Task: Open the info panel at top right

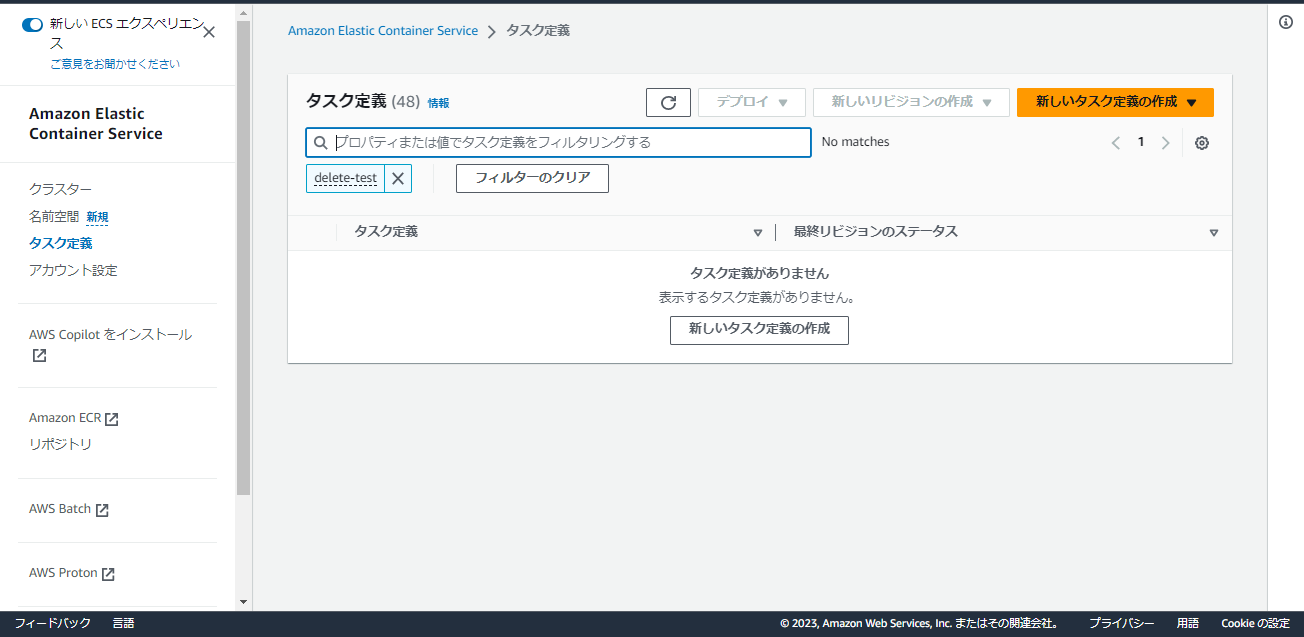Action: click(1285, 22)
